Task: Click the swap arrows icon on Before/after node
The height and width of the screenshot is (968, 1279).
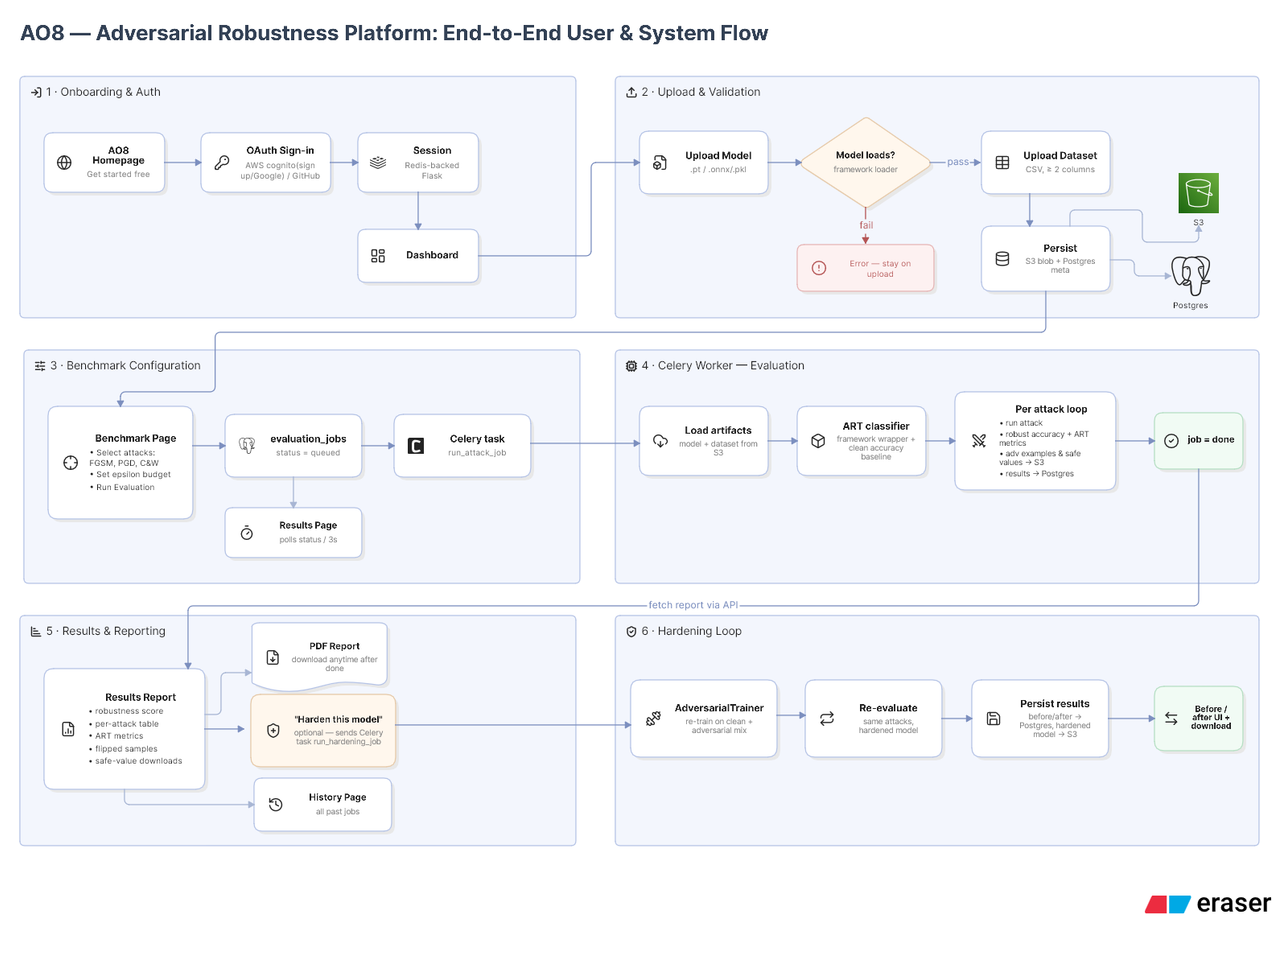Action: point(1171,718)
